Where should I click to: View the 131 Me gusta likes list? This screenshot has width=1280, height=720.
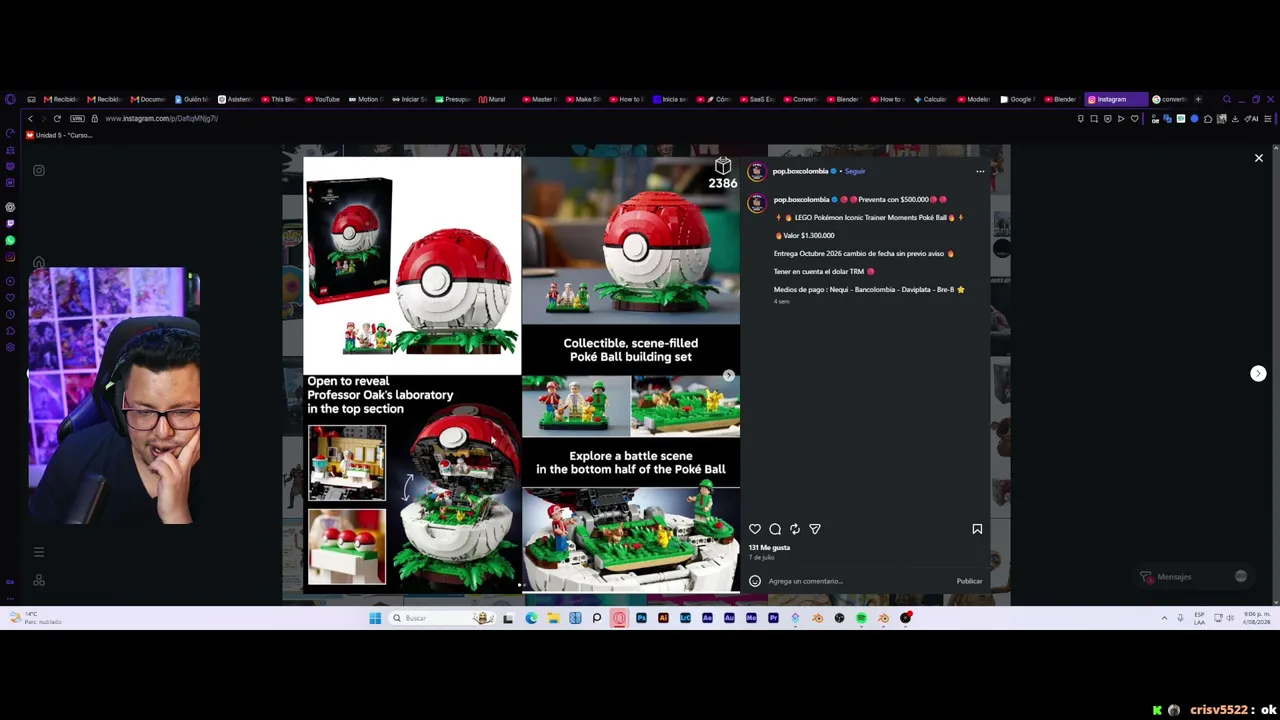pyautogui.click(x=770, y=548)
